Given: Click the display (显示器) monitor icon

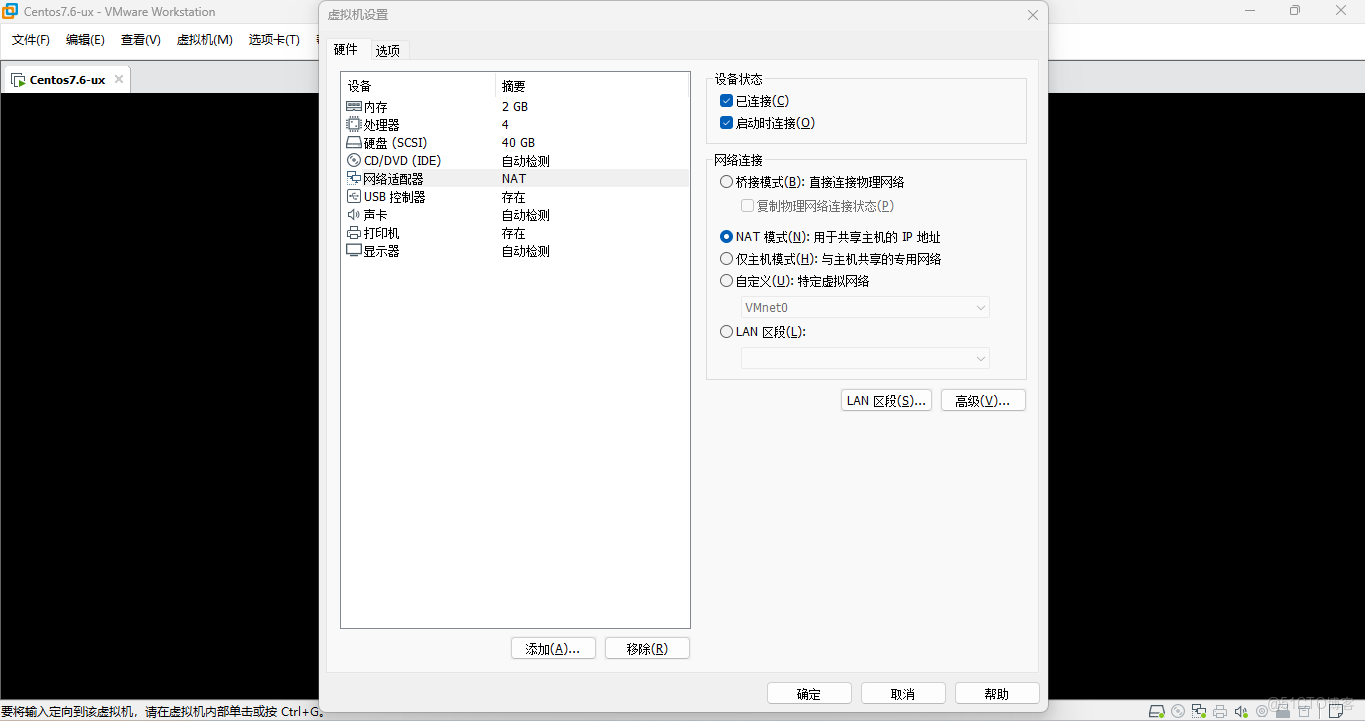Looking at the screenshot, I should 354,251.
